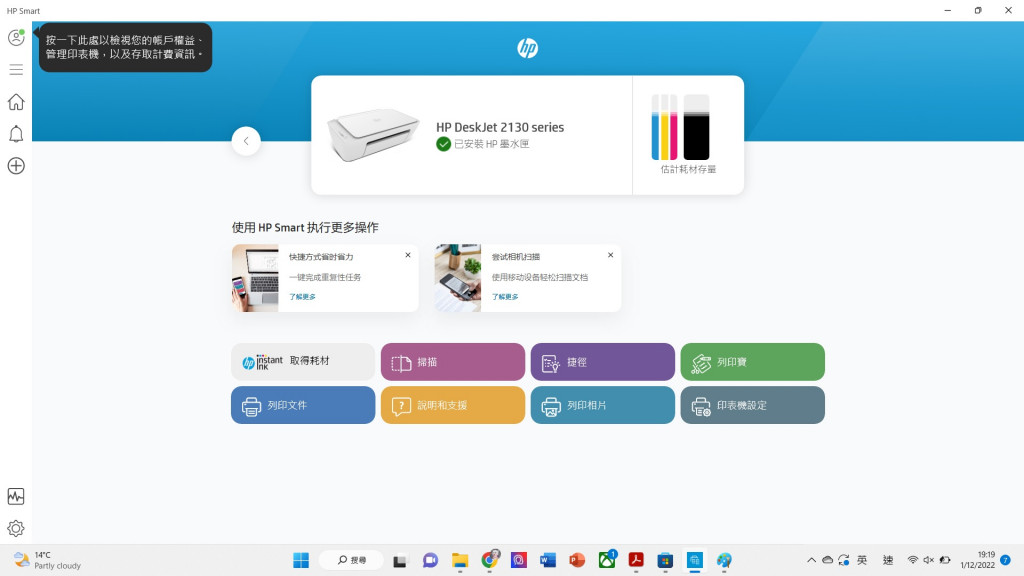
Task: Click the HP Smart taskbar icon
Action: [x=694, y=560]
